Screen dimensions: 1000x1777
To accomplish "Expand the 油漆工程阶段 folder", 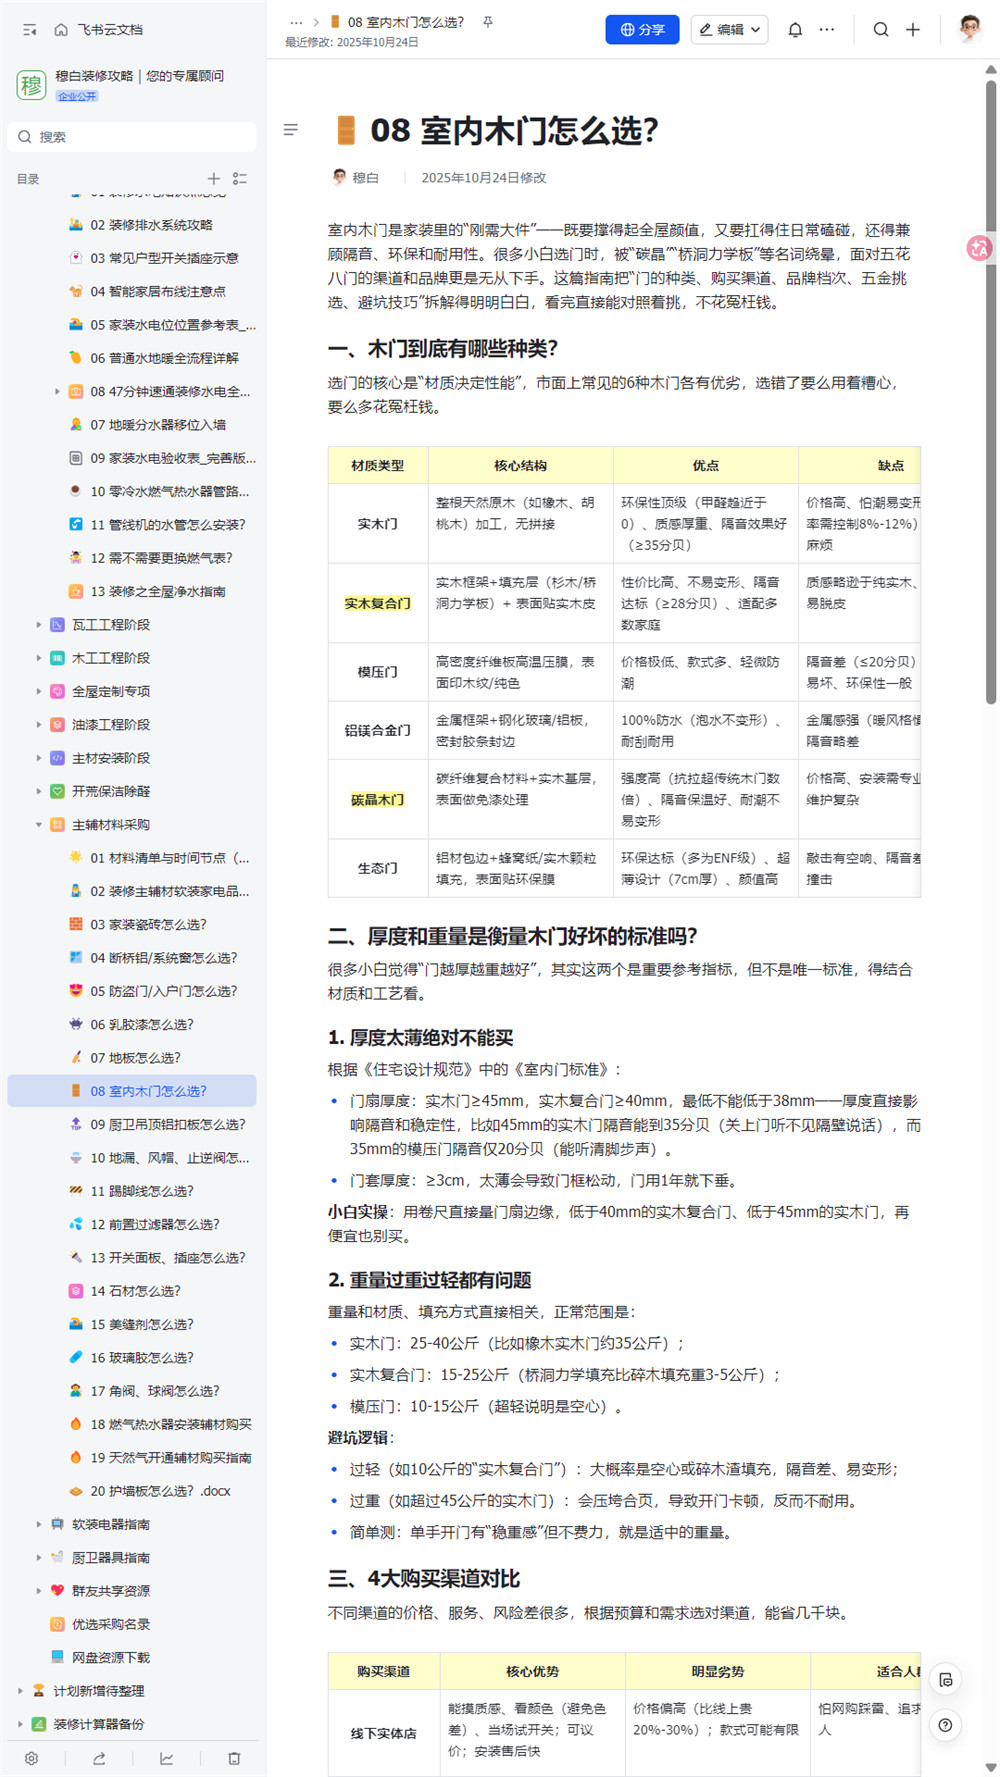I will [39, 725].
